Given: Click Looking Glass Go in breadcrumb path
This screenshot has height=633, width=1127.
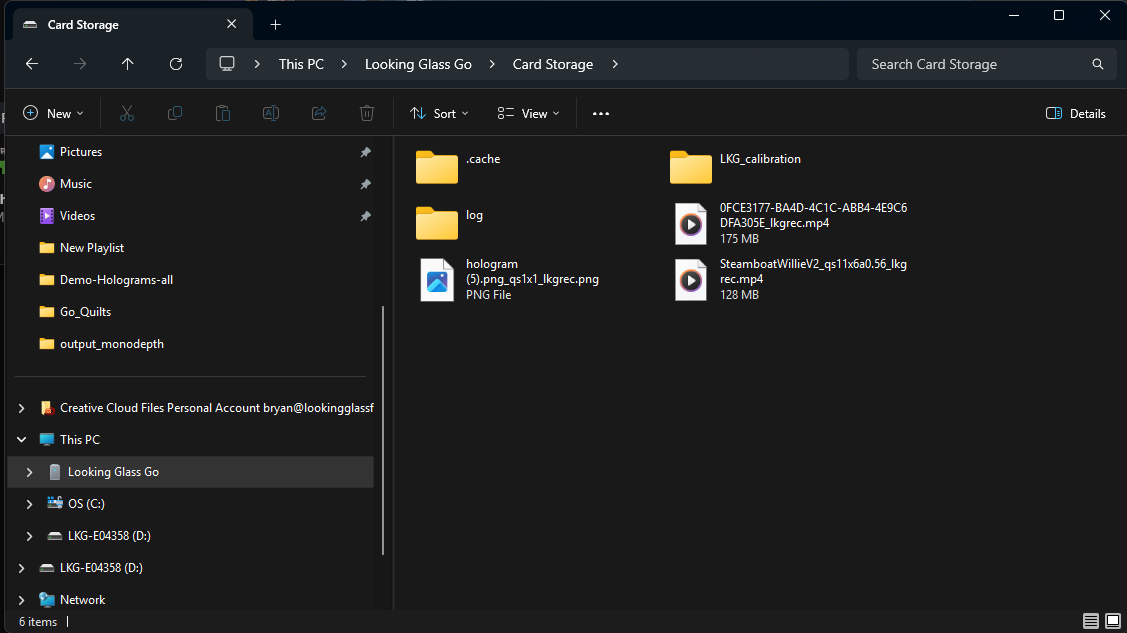Looking at the screenshot, I should (x=418, y=64).
